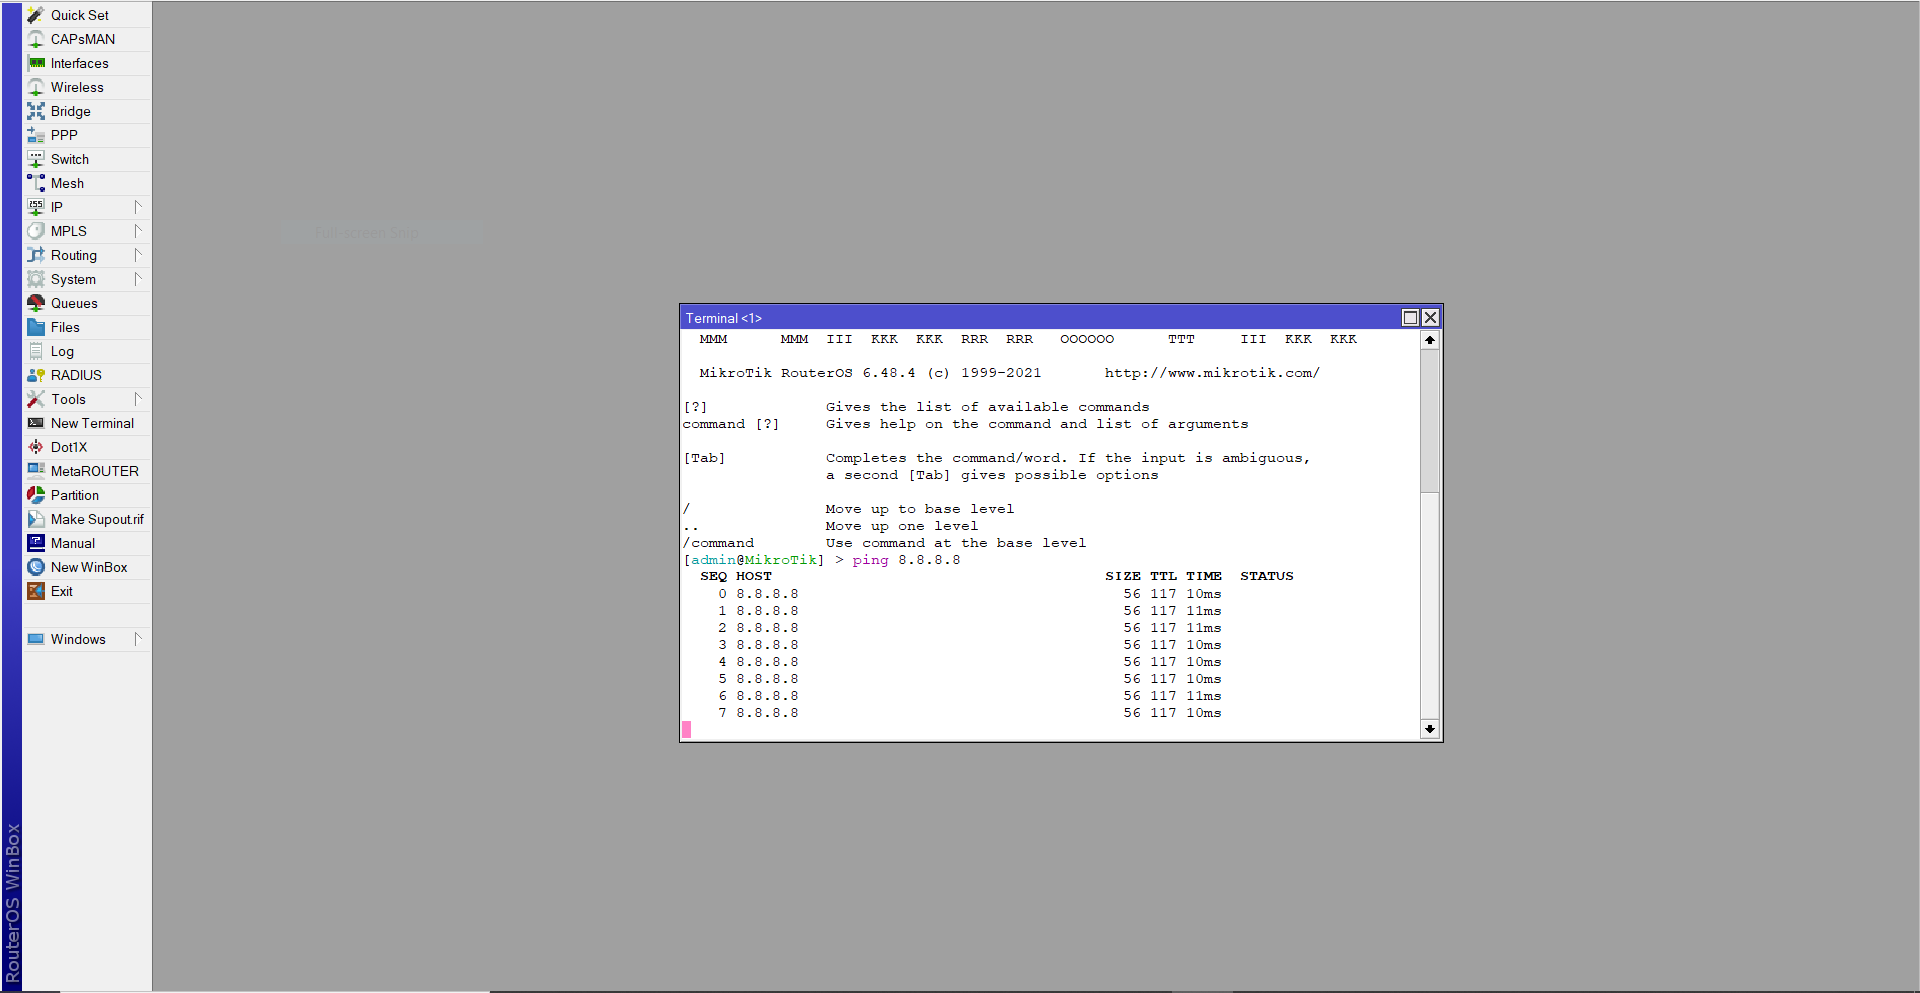Select the Make Supout.rif label
This screenshot has width=1920, height=993.
pyautogui.click(x=97, y=520)
